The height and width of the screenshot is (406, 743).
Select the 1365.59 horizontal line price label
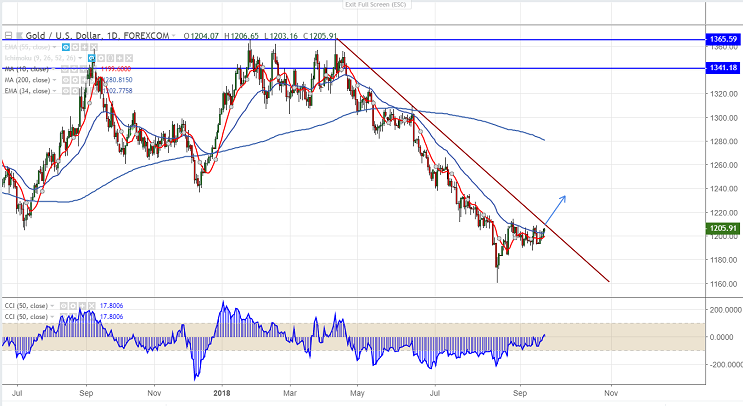pyautogui.click(x=724, y=39)
